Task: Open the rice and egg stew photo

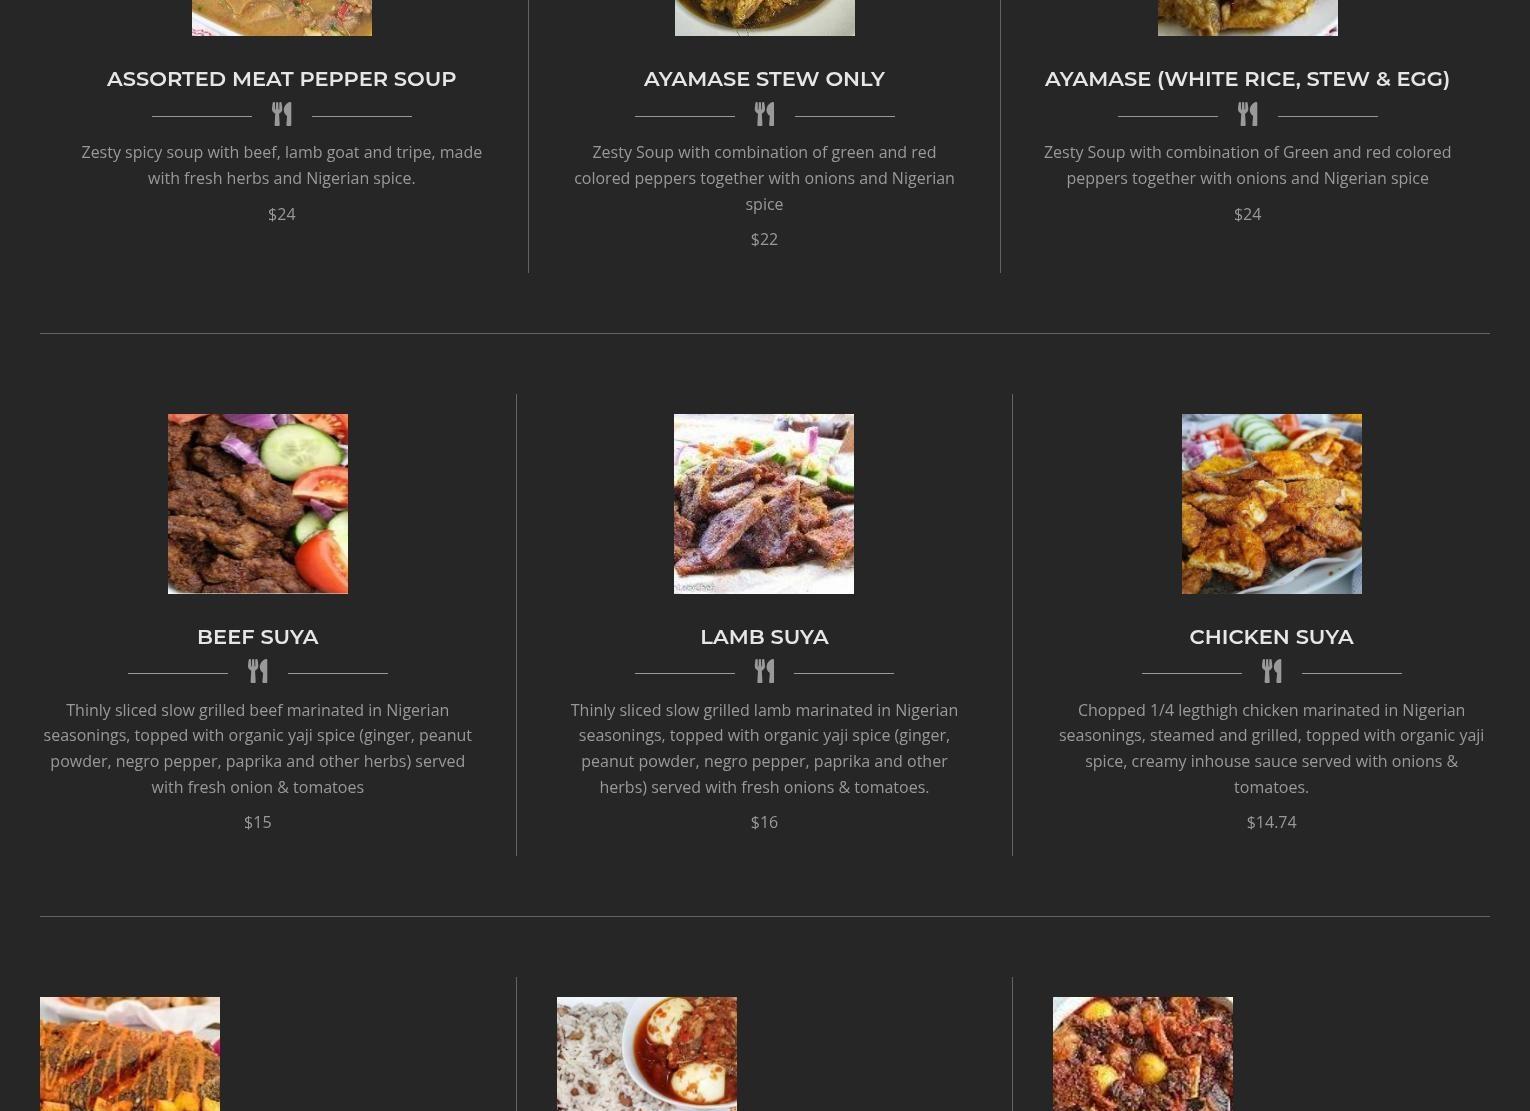Action: point(647,1054)
